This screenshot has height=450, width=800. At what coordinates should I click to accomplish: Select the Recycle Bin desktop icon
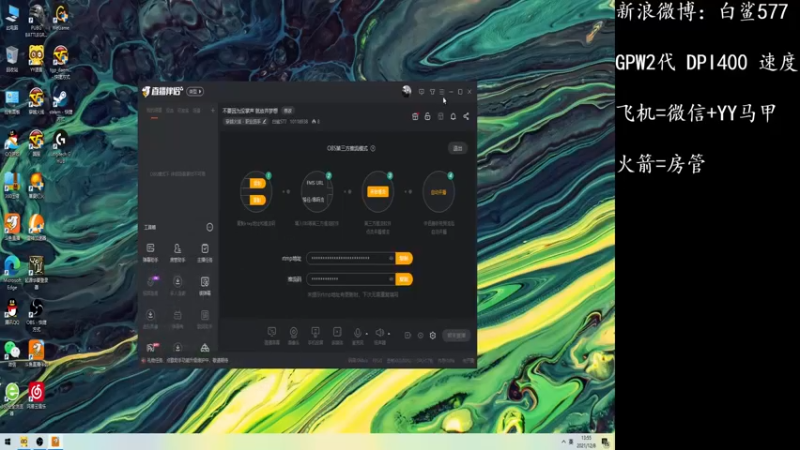tap(12, 59)
